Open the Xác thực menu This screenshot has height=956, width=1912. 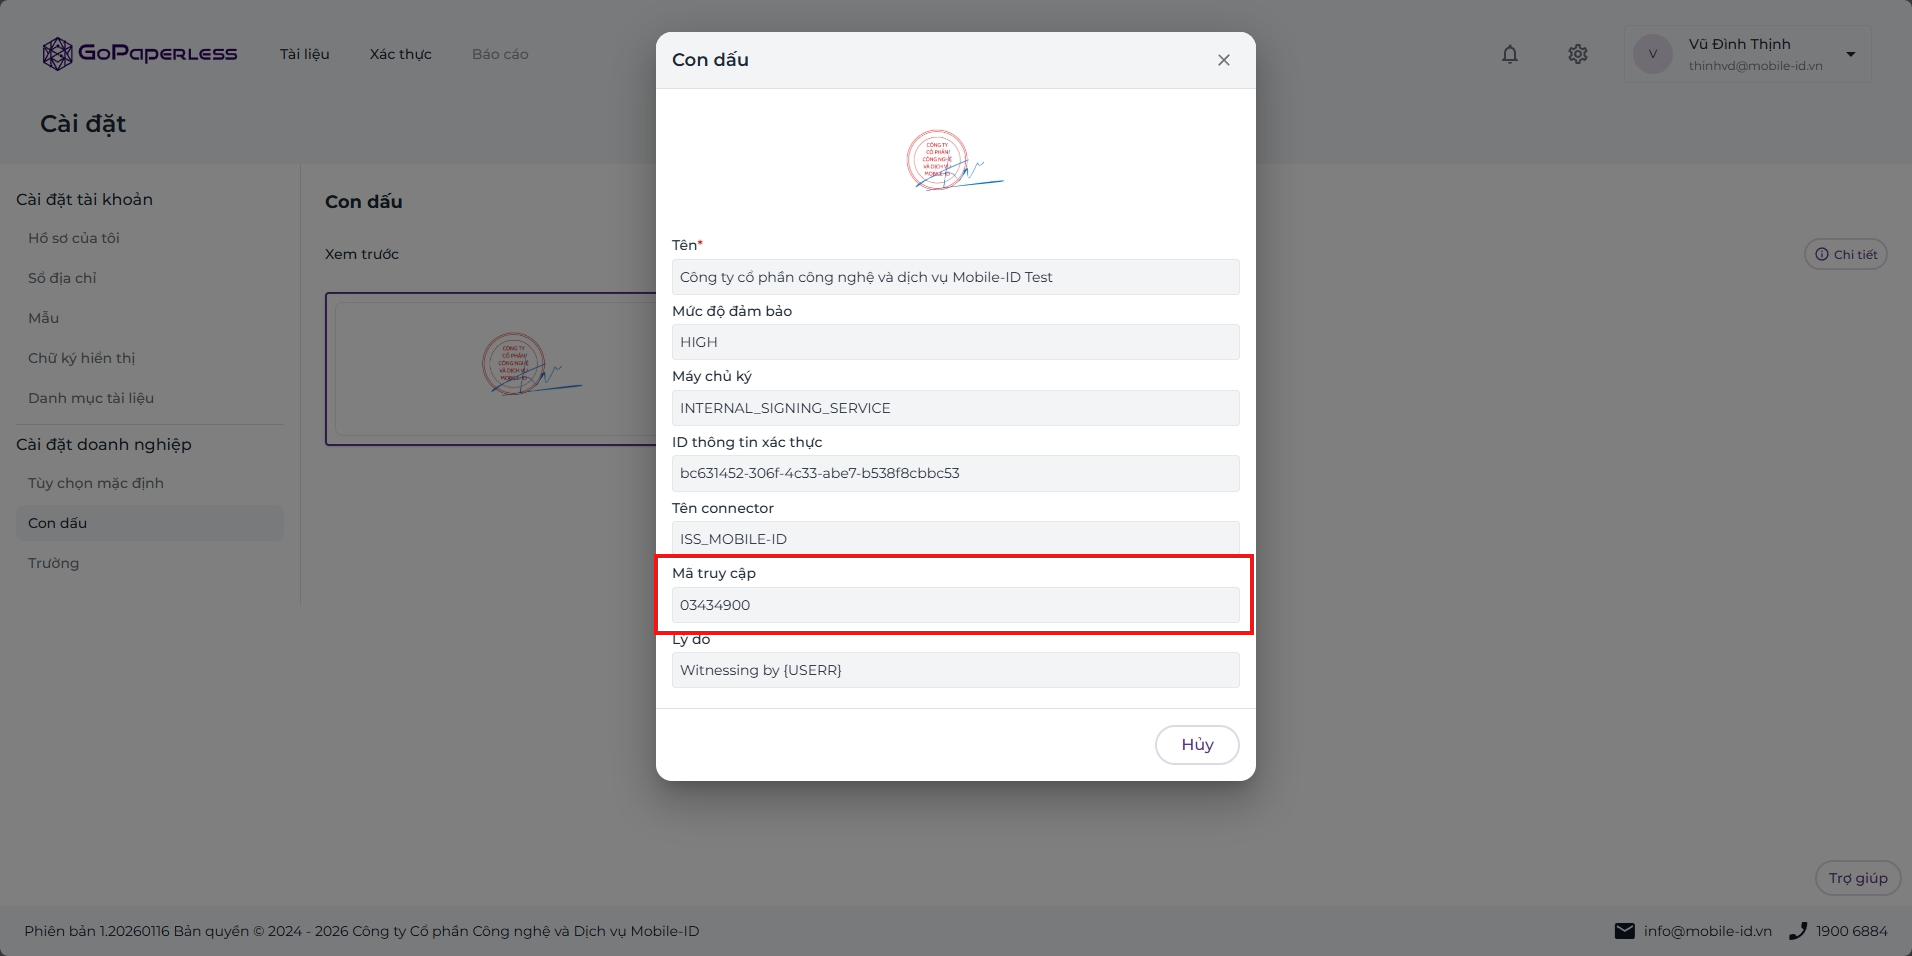[401, 54]
